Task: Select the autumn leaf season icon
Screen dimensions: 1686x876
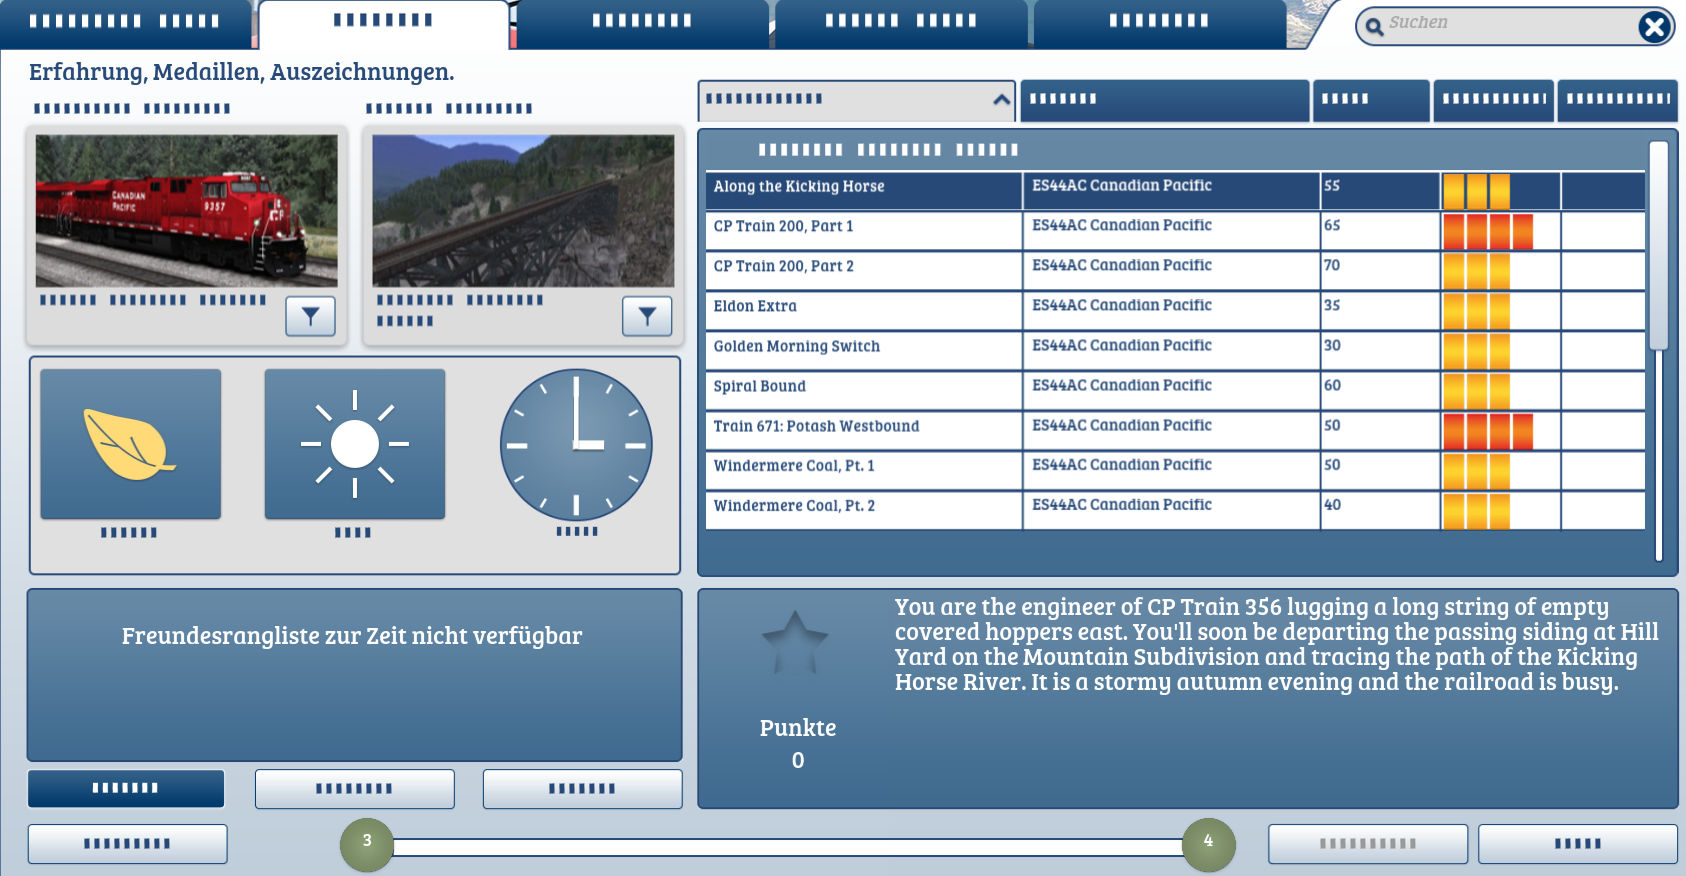Action: [x=131, y=444]
